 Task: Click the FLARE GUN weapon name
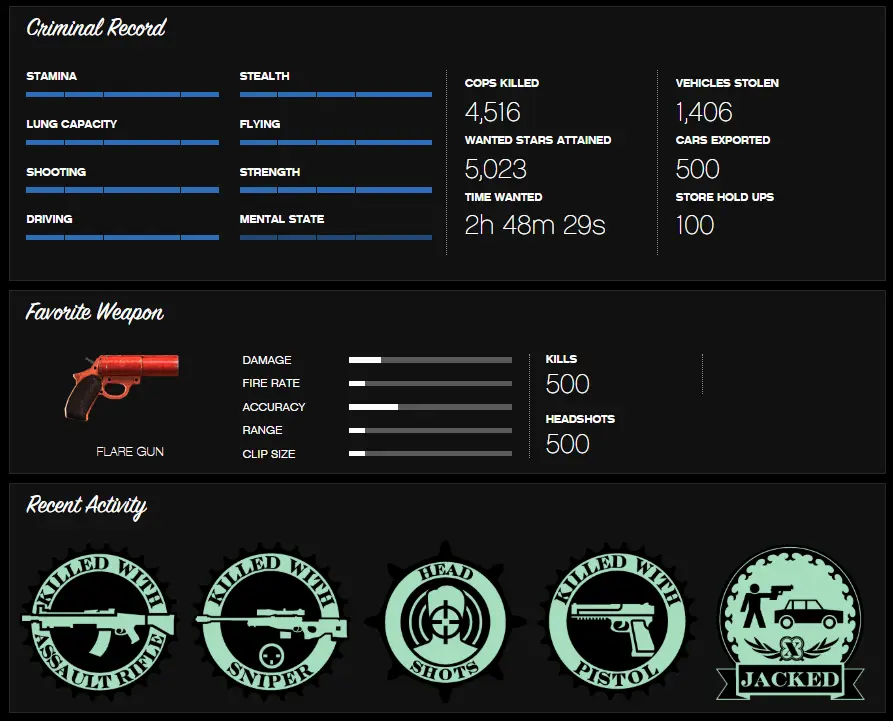(x=130, y=452)
